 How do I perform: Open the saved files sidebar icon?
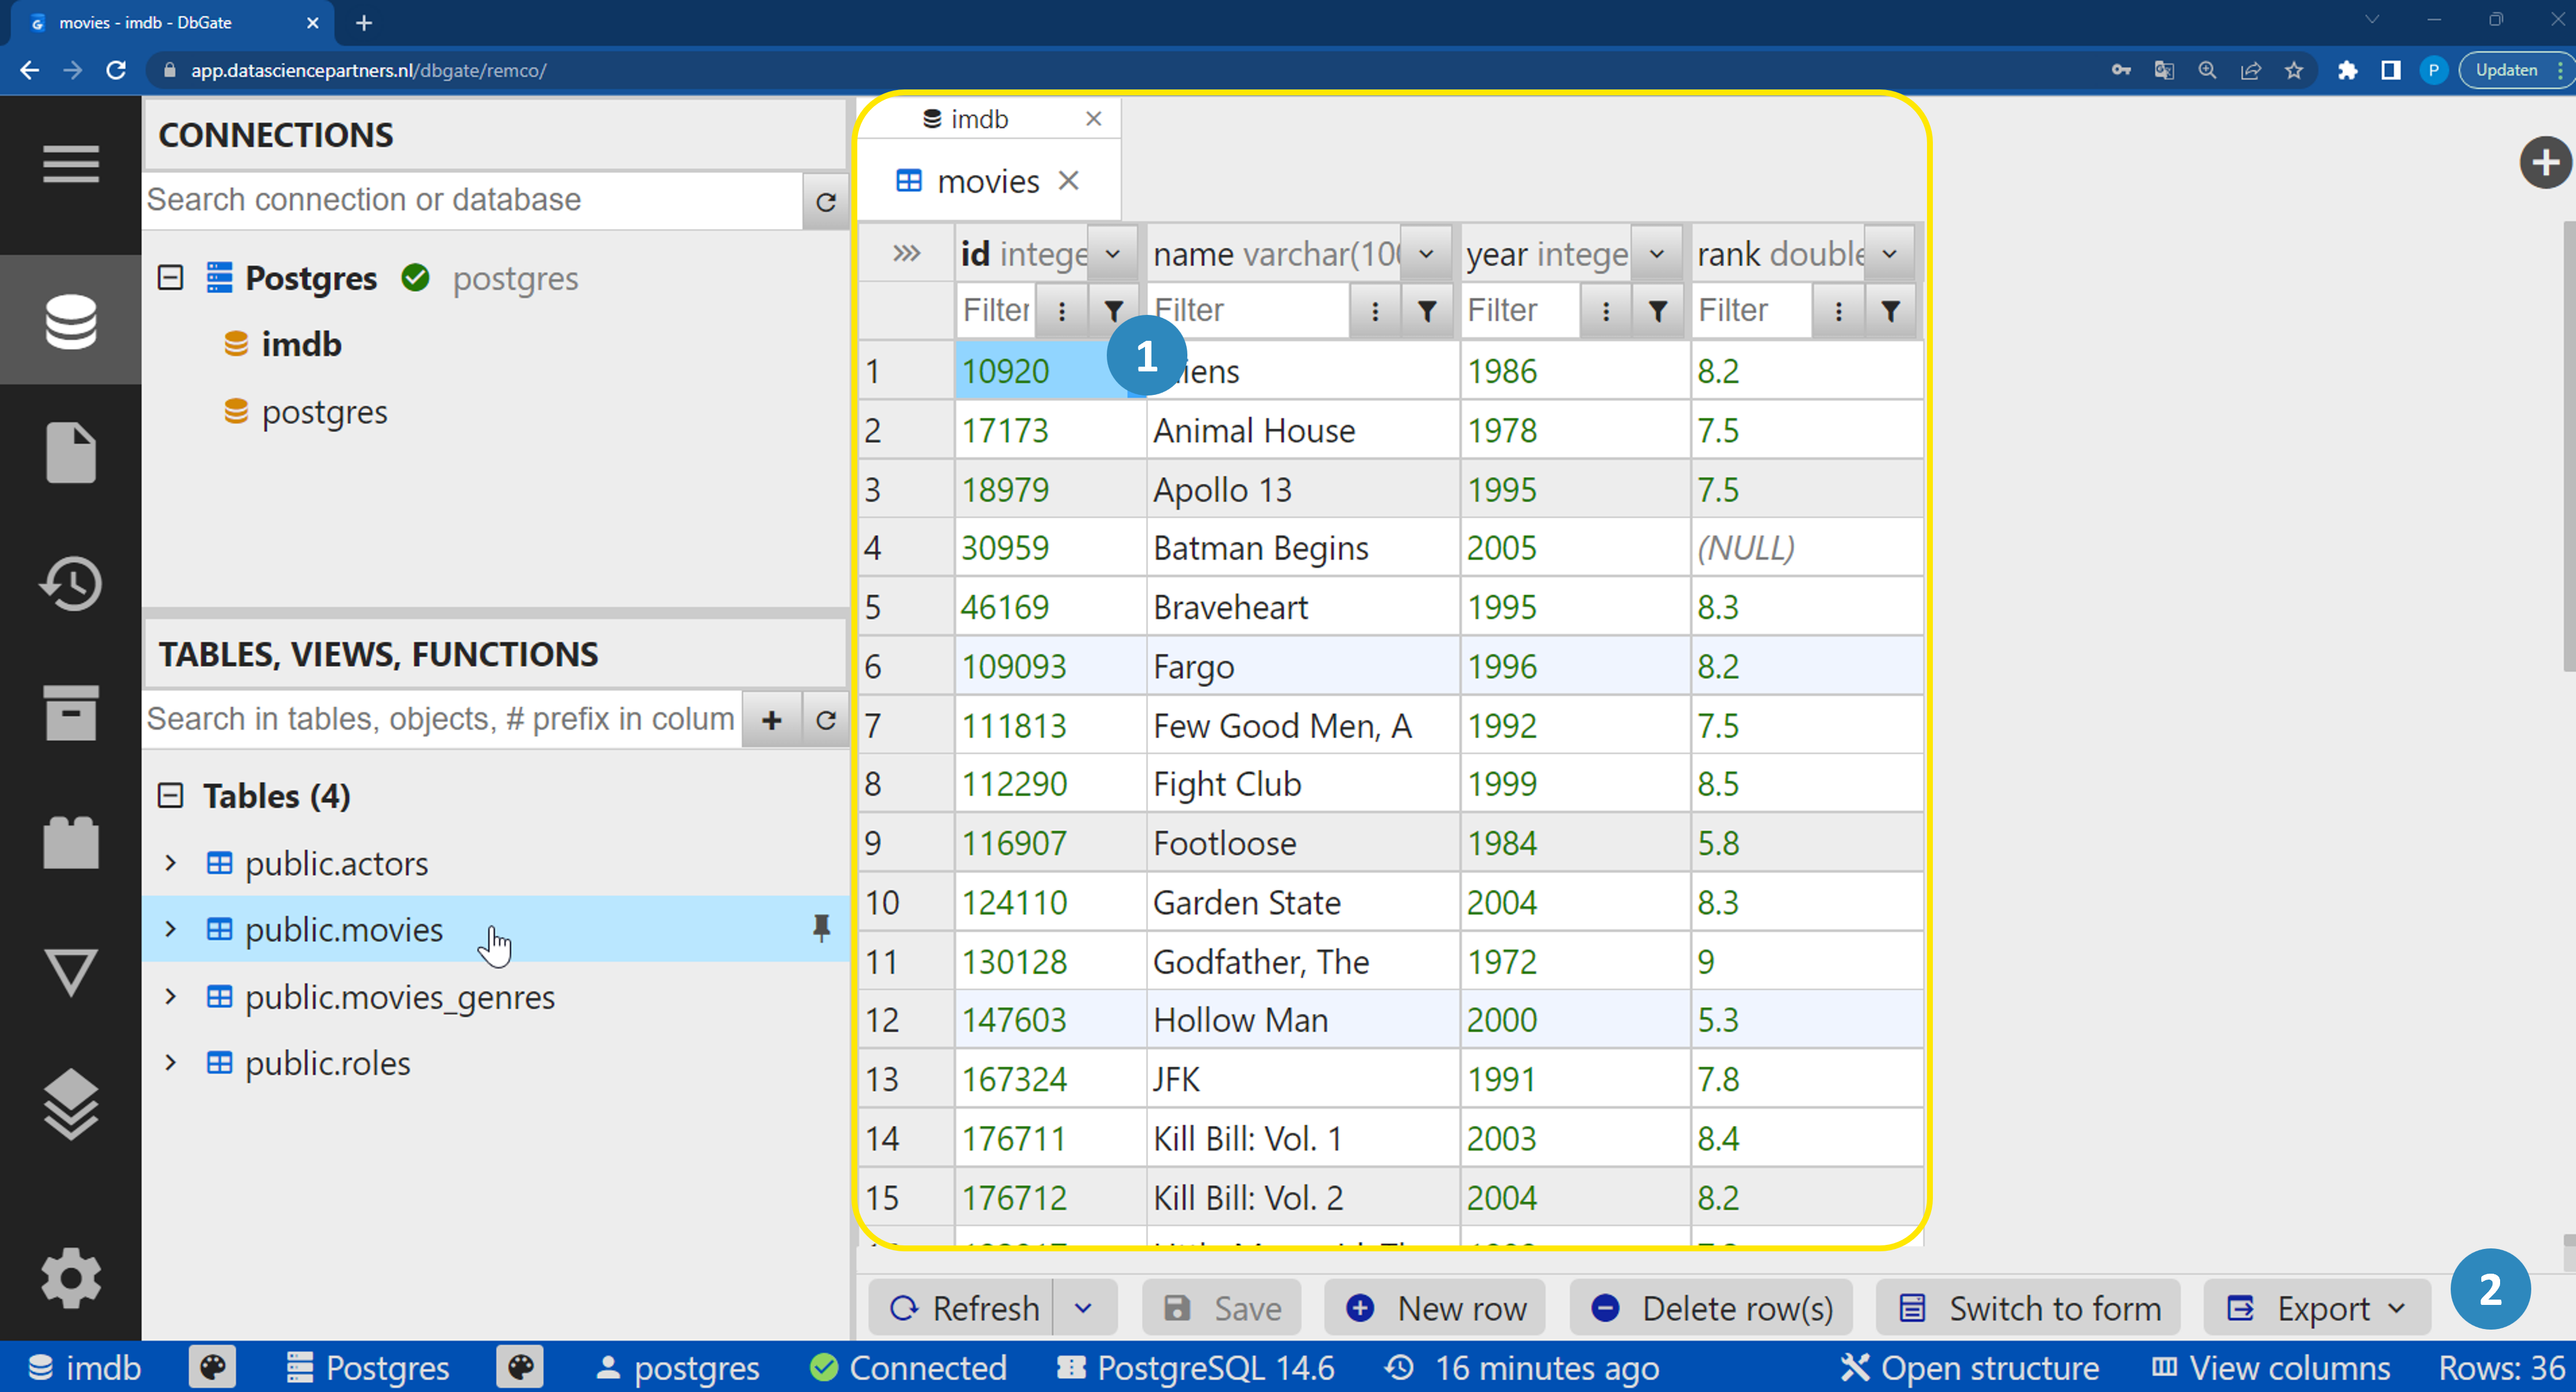click(x=70, y=452)
